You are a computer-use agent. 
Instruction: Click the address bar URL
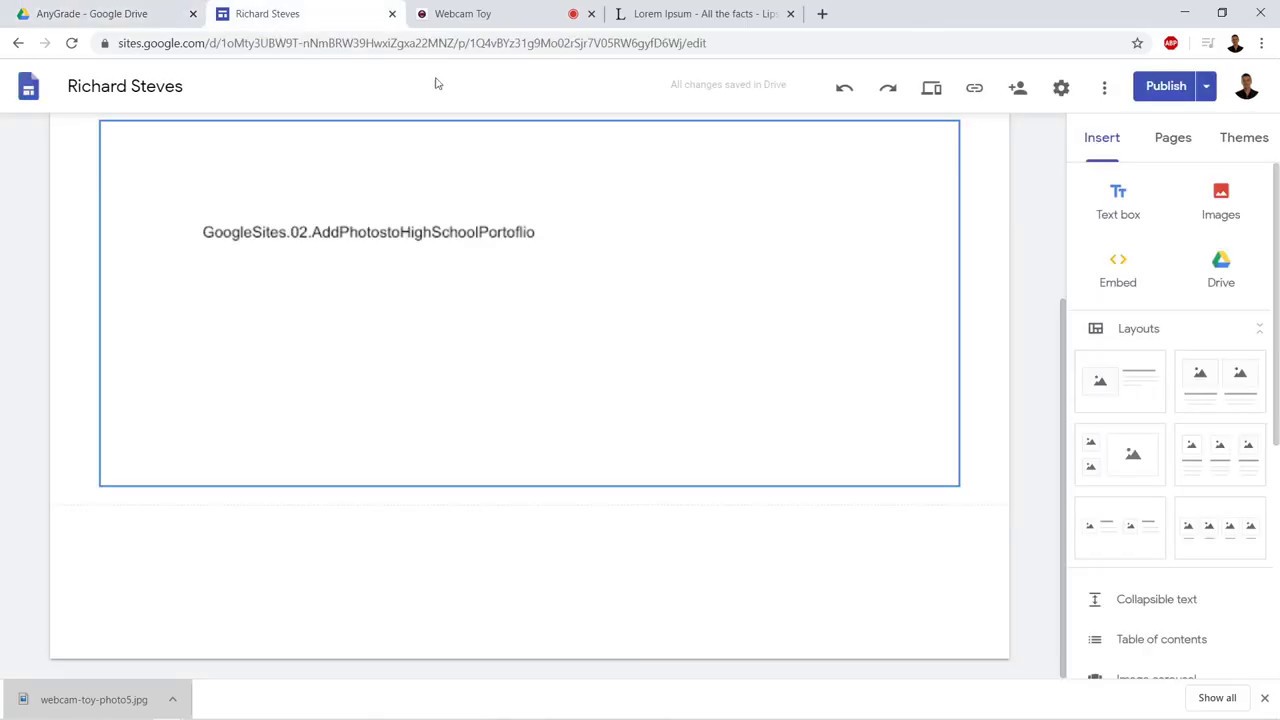[412, 43]
